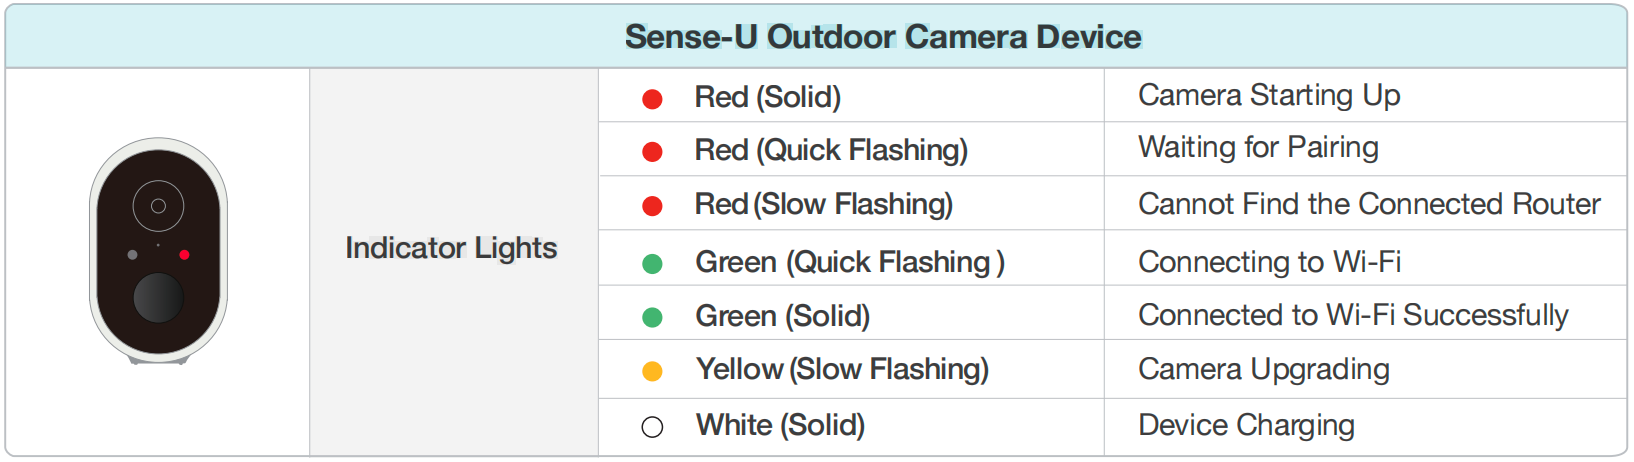Select the Camera Starting Up text
The image size is (1634, 462).
point(1269,95)
